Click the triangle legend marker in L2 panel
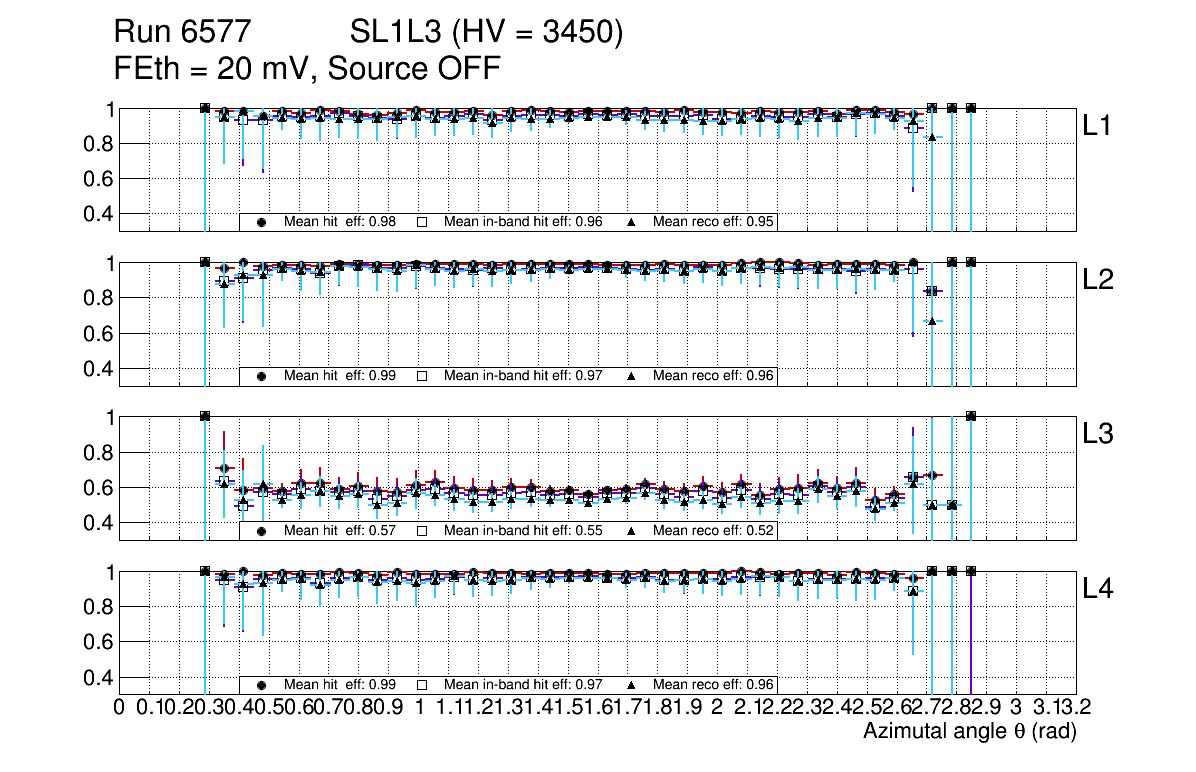1196x772 pixels. (x=631, y=376)
